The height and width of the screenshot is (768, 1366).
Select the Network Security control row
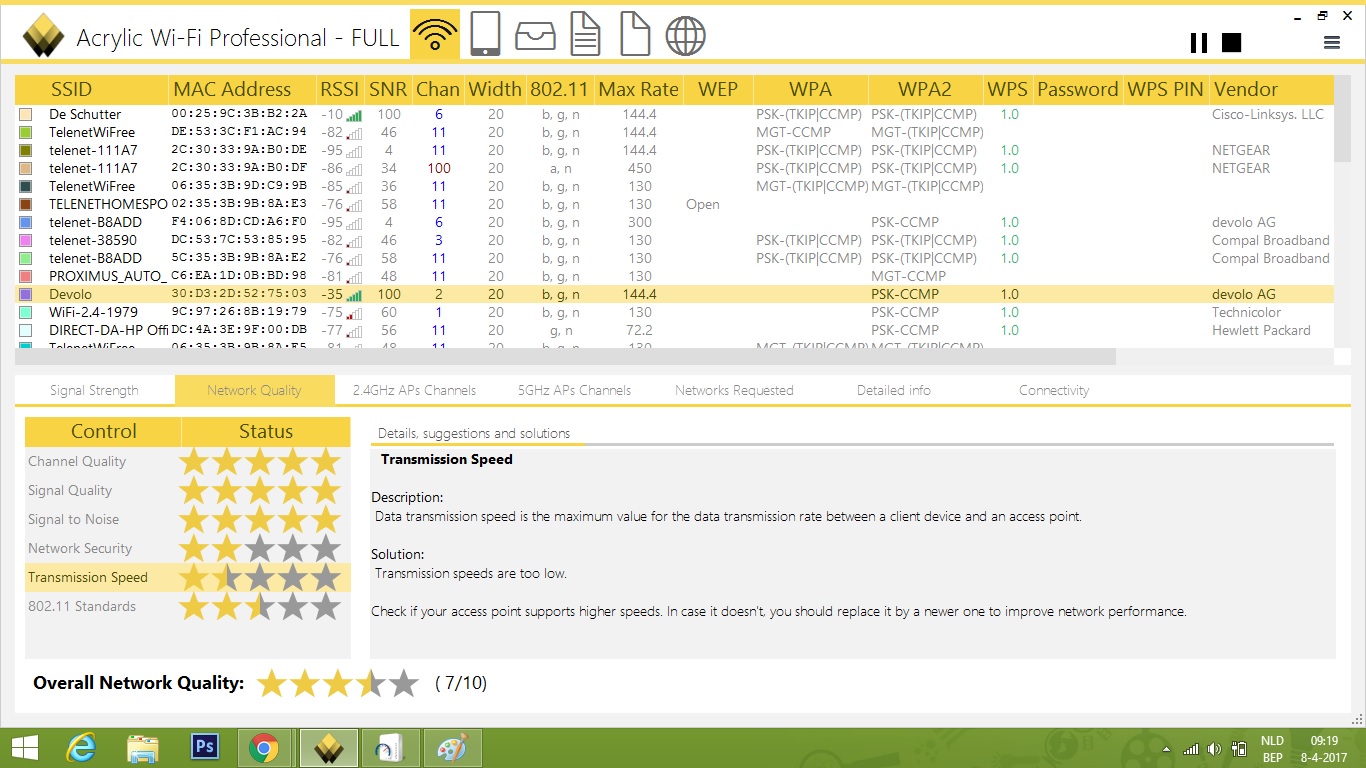pyautogui.click(x=80, y=548)
